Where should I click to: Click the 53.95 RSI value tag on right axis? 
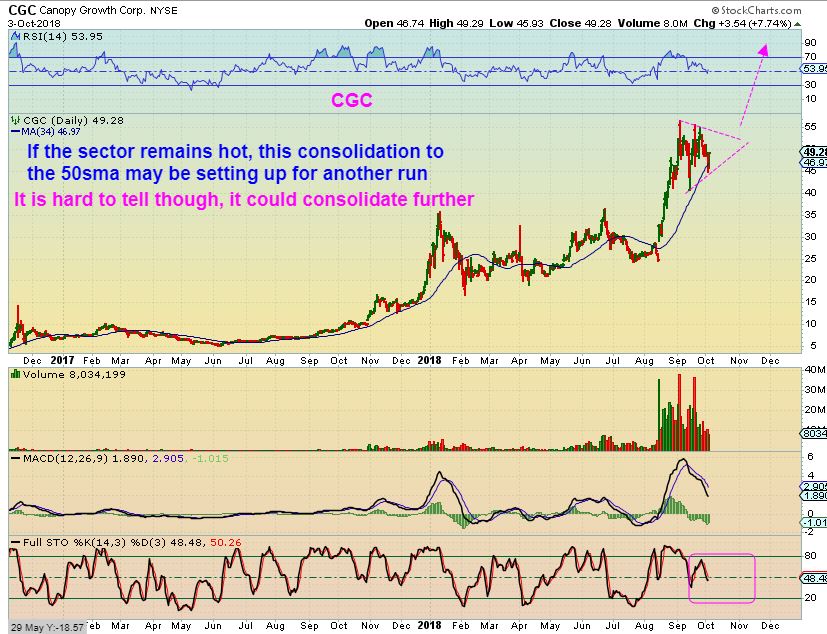814,69
